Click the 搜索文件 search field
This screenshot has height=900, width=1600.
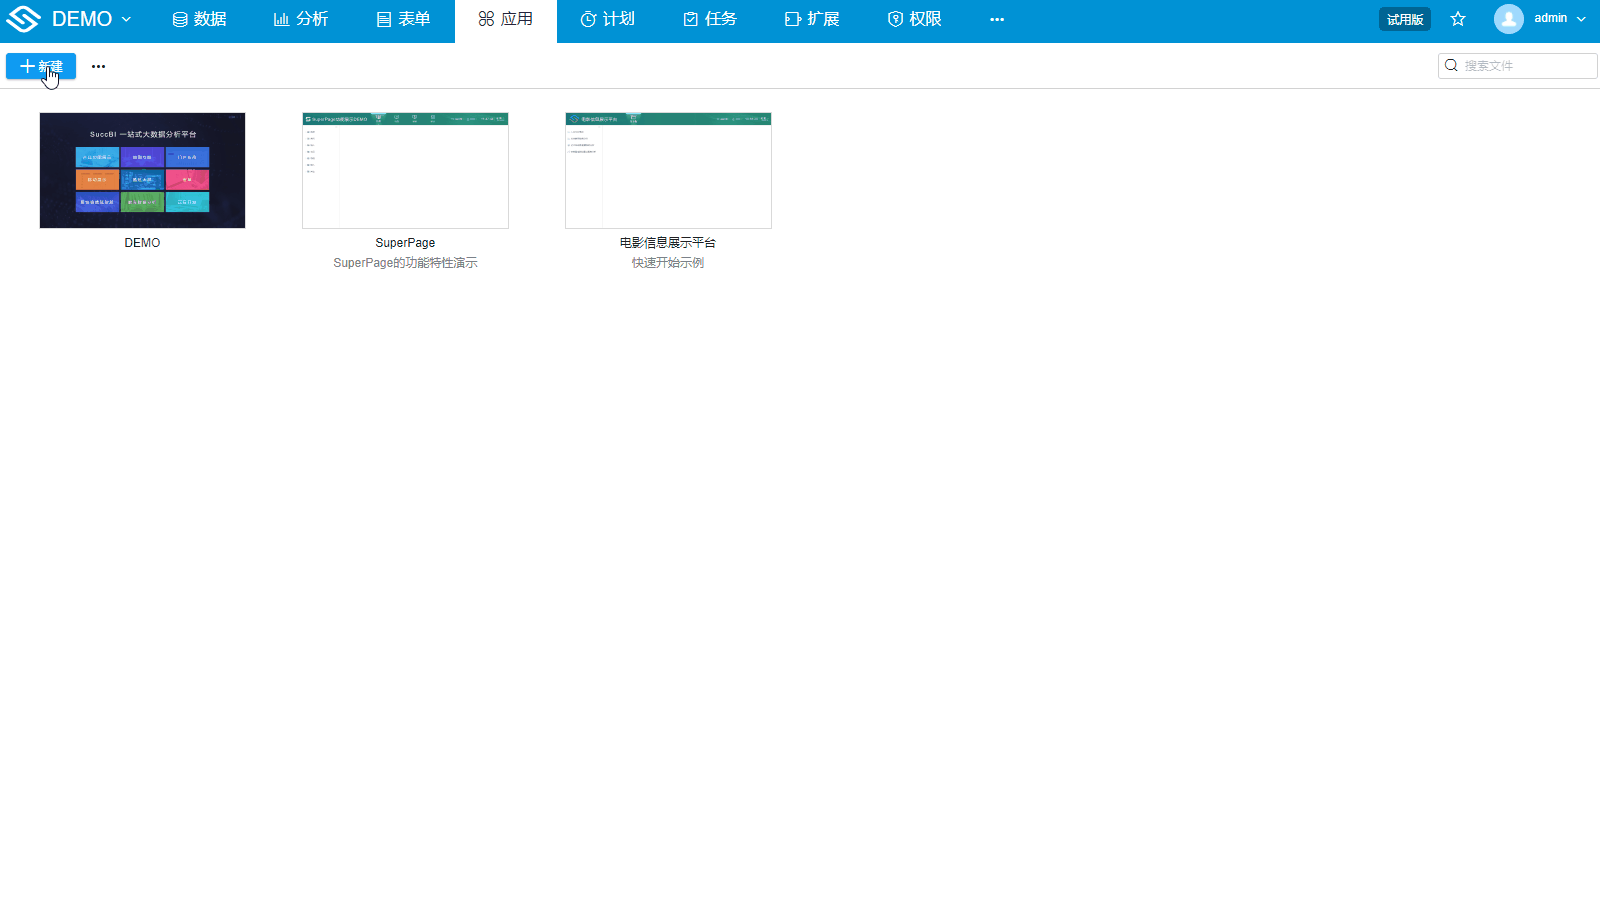point(1526,66)
